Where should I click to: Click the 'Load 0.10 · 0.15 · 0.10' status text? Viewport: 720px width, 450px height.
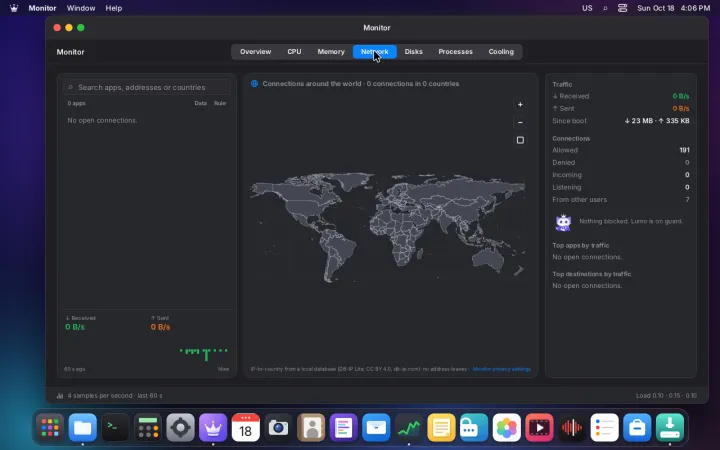click(666, 395)
